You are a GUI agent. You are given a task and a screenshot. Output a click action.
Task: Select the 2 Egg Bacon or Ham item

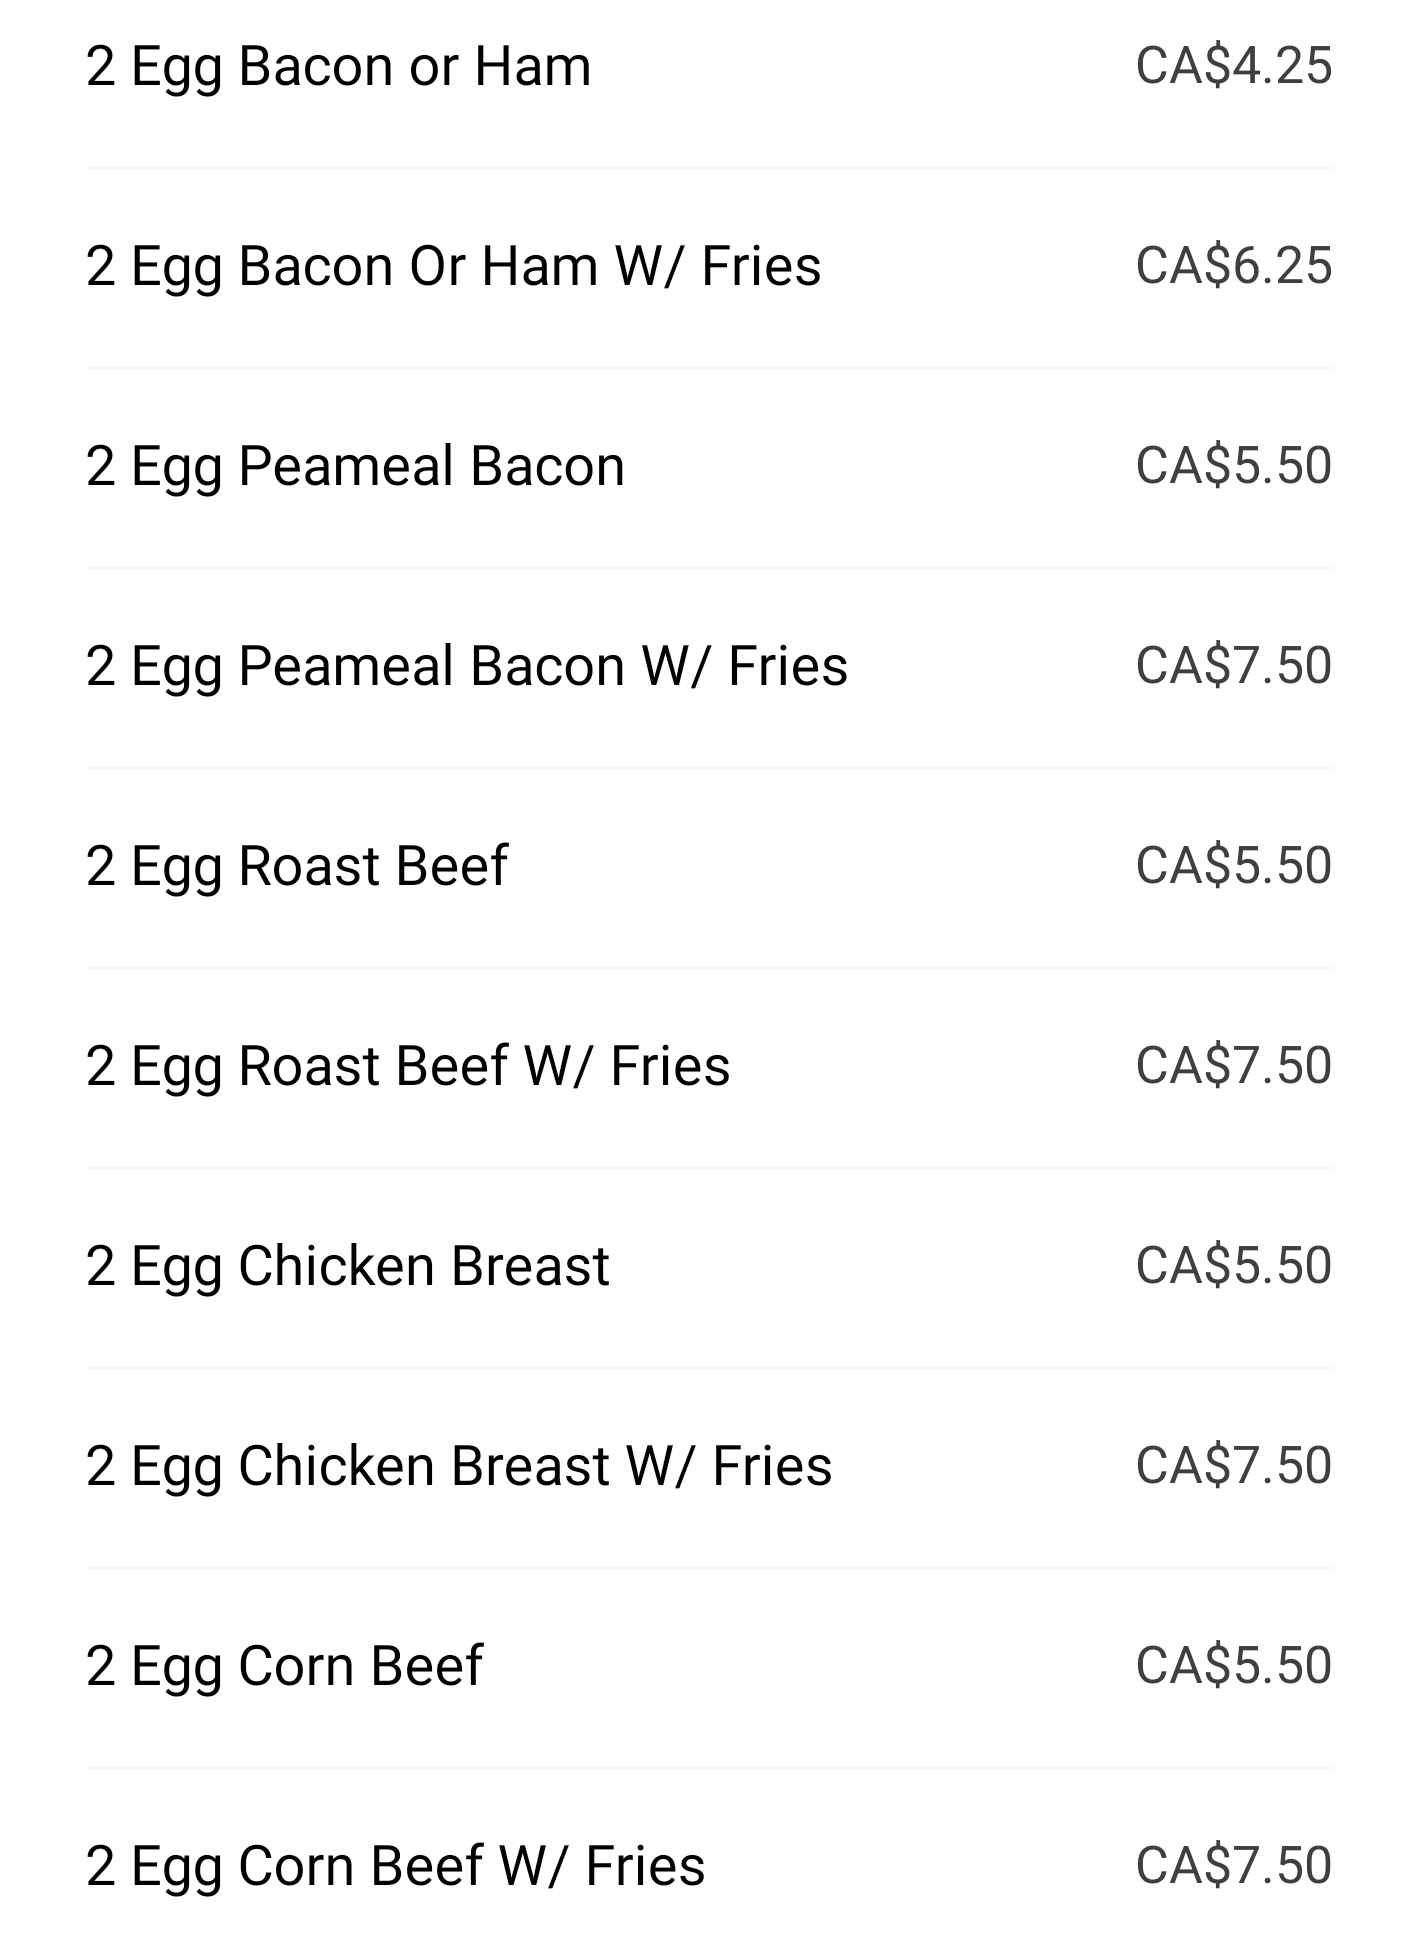[x=338, y=67]
